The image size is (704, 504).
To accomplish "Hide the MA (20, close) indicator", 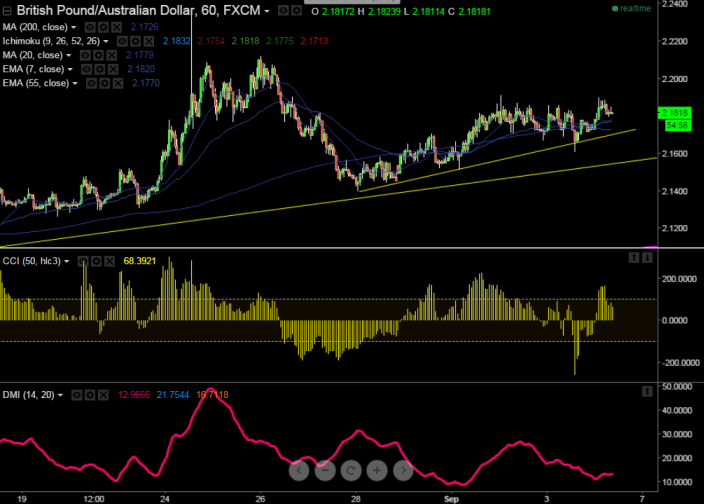I will [x=85, y=54].
